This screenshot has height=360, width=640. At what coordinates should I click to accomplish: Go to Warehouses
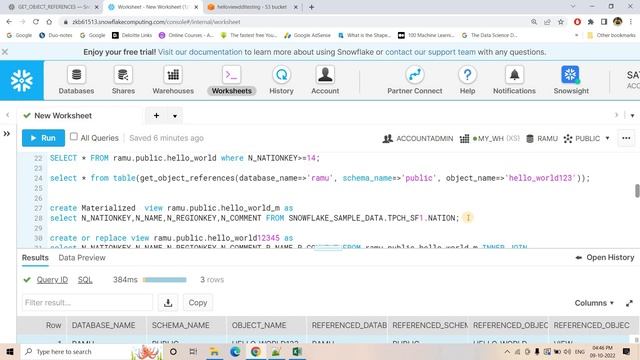point(173,80)
